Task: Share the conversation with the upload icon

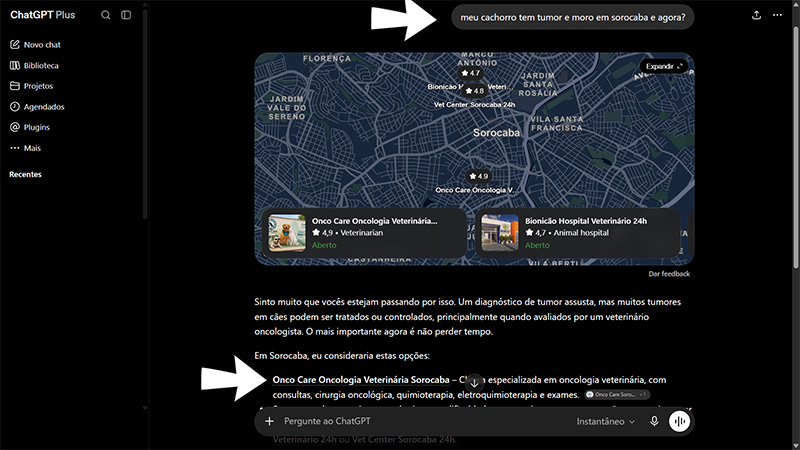Action: click(x=757, y=15)
